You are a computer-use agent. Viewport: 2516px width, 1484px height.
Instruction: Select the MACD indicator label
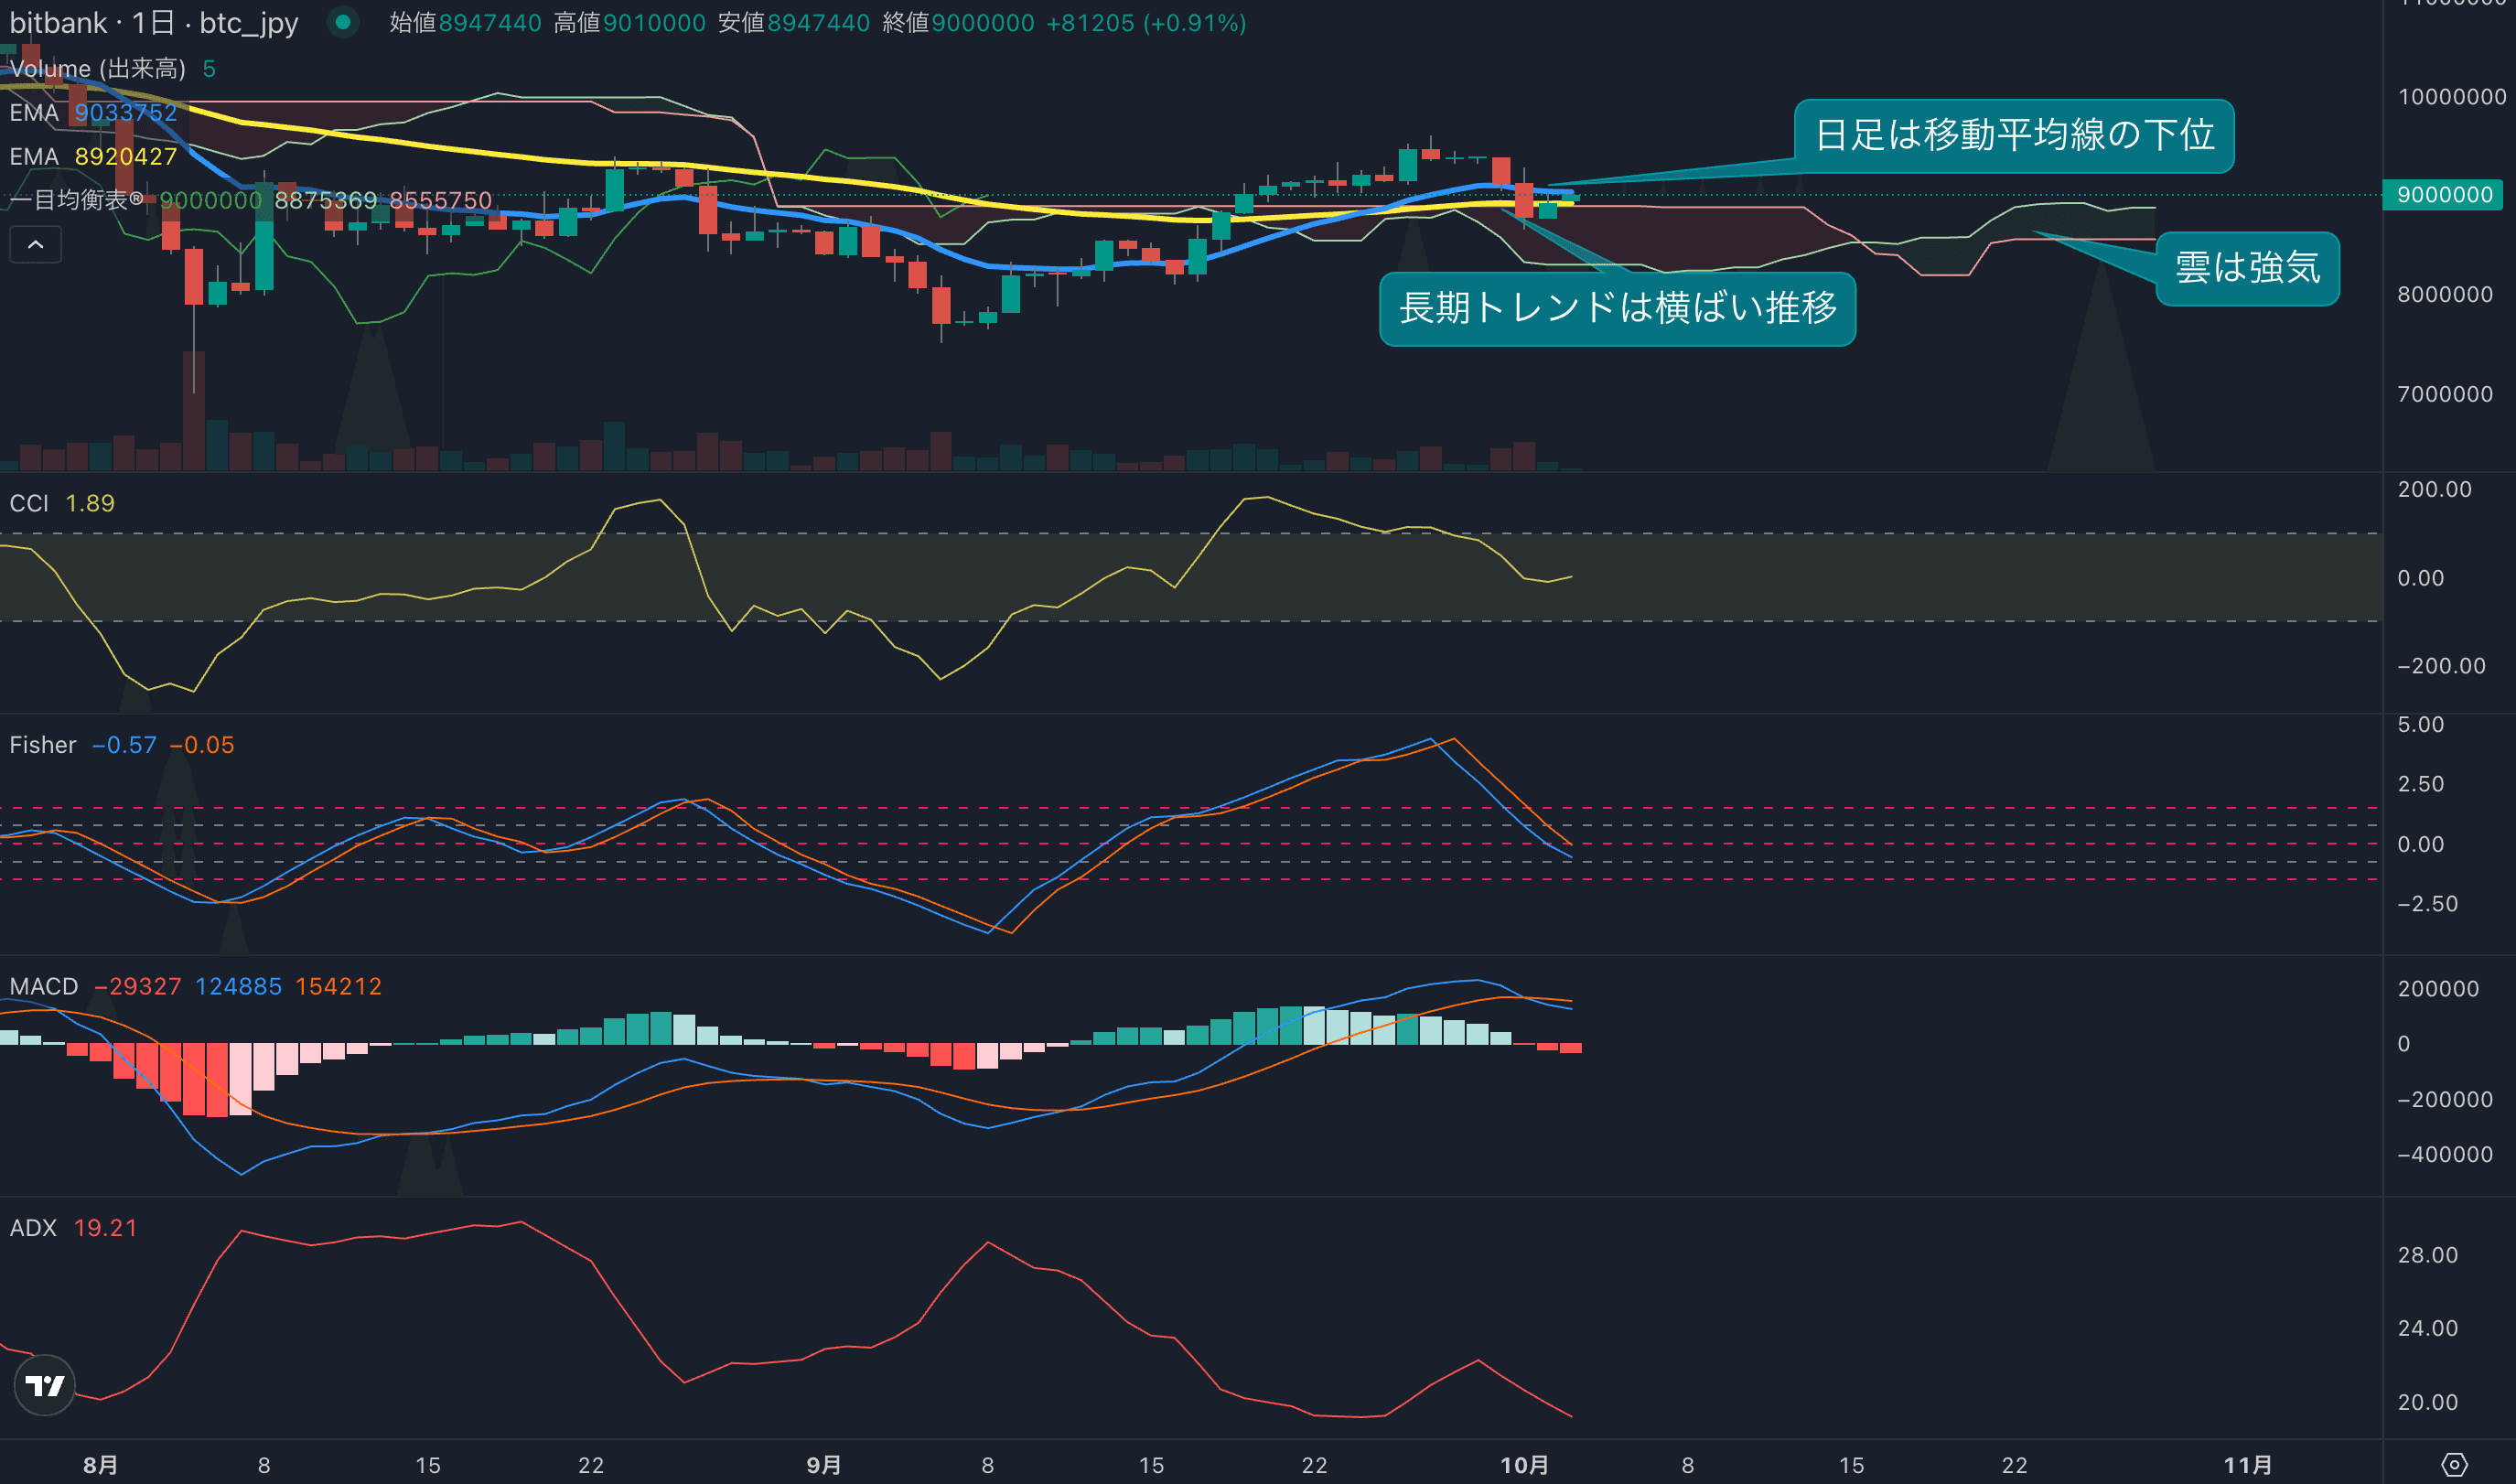click(x=43, y=986)
